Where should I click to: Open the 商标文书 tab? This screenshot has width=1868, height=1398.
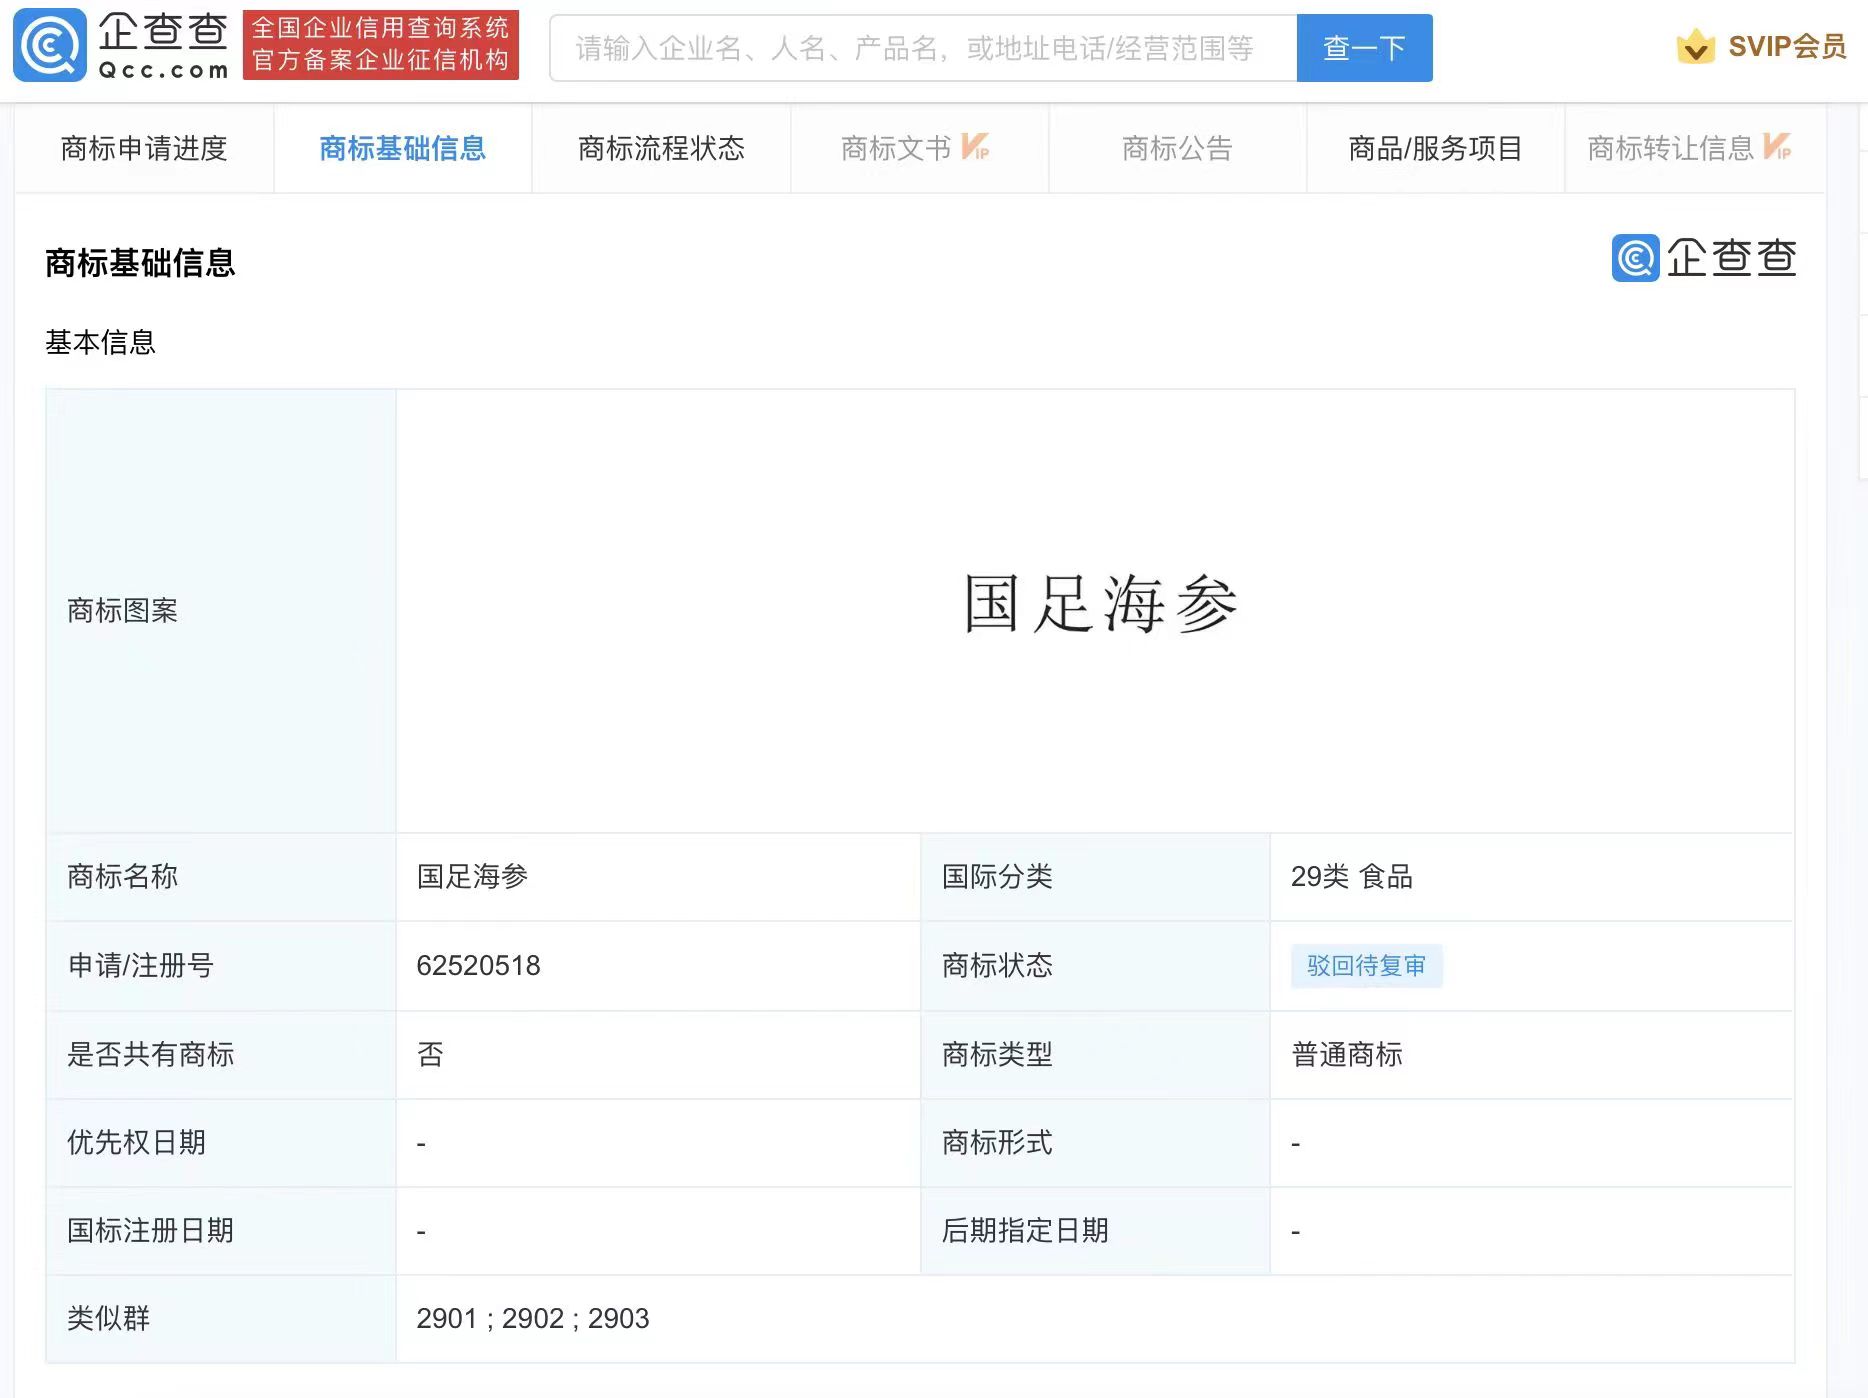pos(896,149)
